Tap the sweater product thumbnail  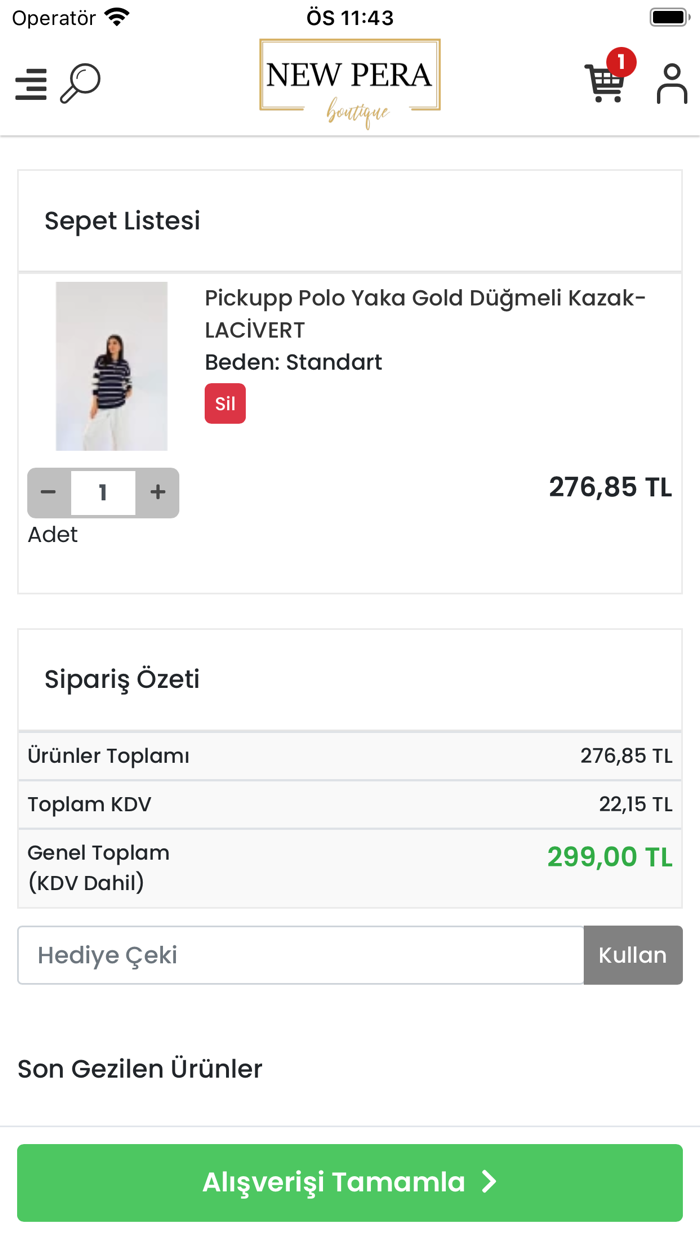click(111, 366)
